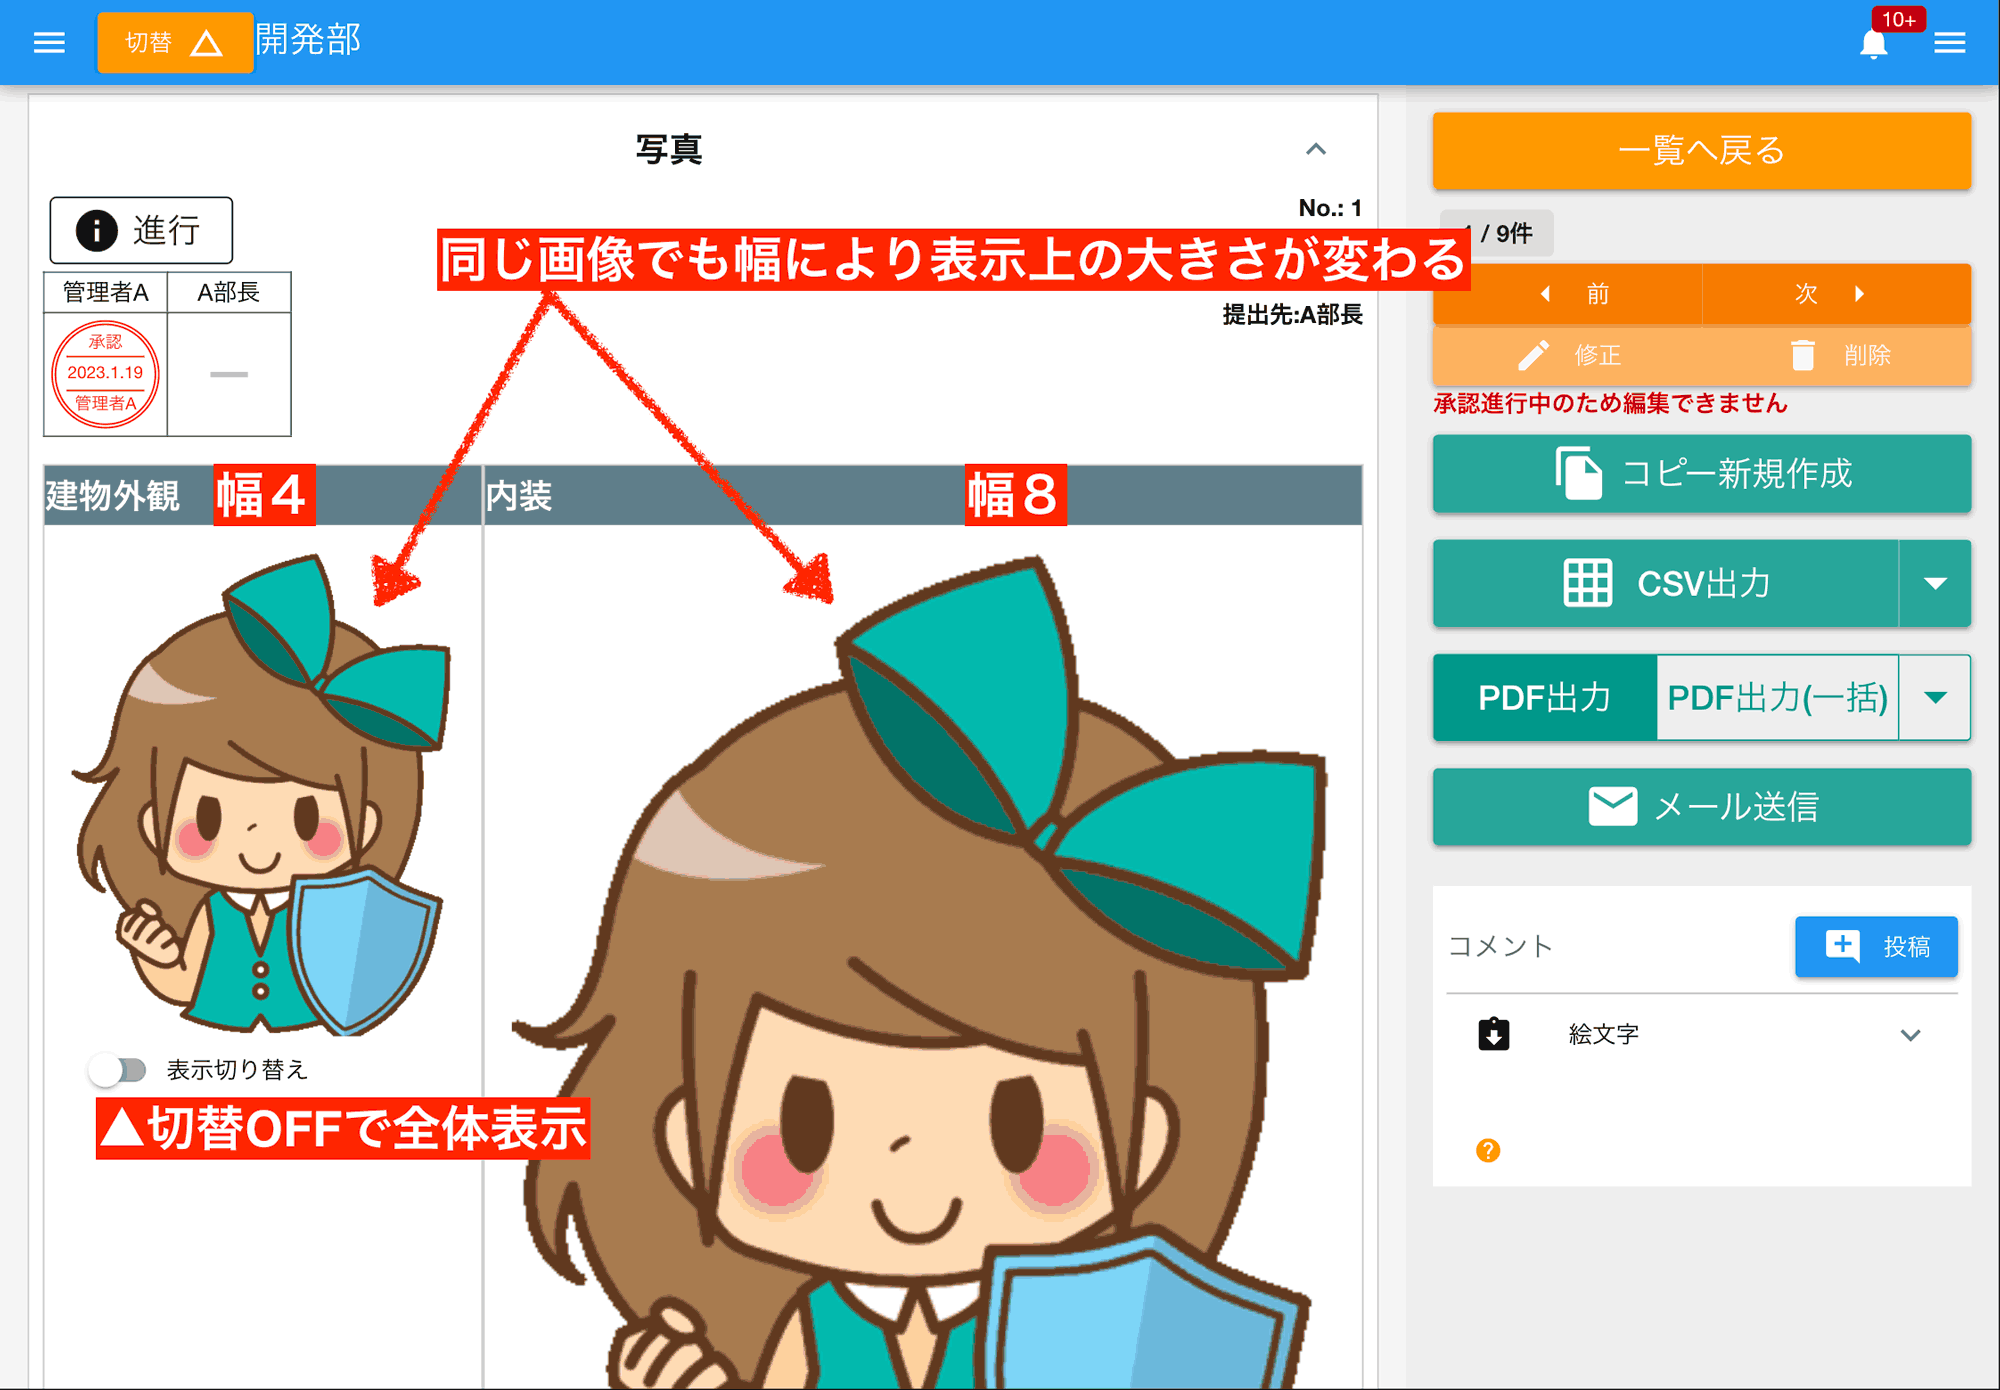Click the info icon beside 進行

coord(95,229)
